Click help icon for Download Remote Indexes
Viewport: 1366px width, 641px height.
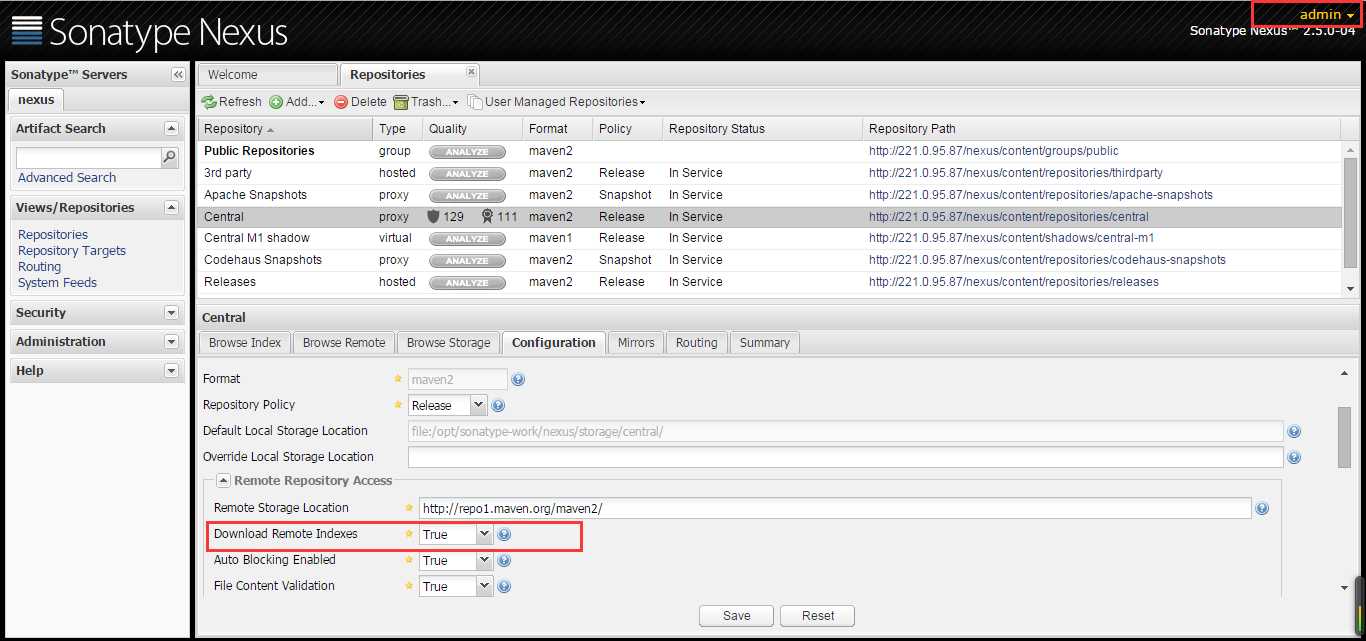click(x=504, y=535)
